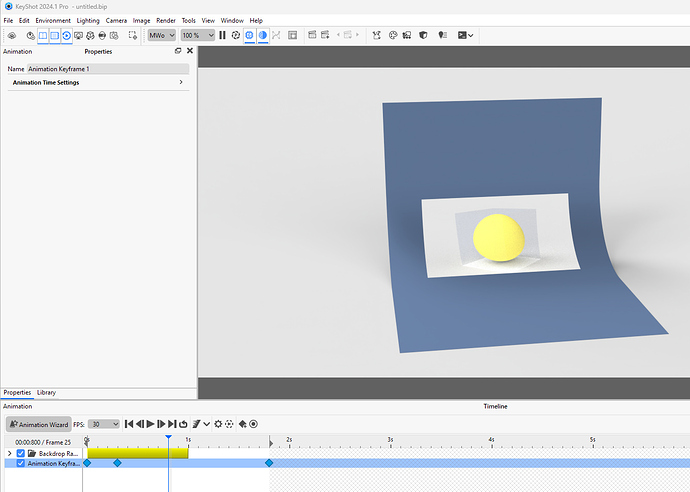Open the File menu

[x=8, y=20]
